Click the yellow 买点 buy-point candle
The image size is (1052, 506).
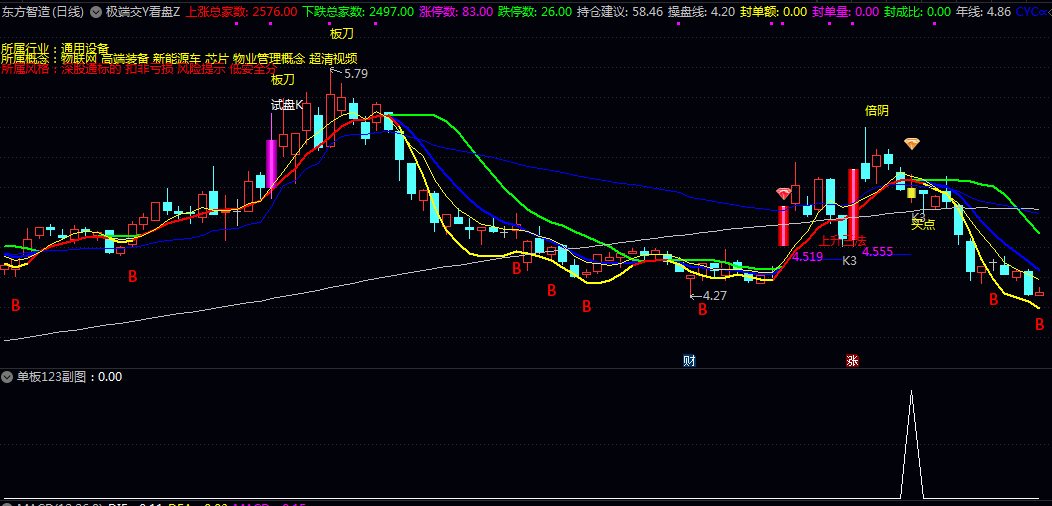pos(911,193)
